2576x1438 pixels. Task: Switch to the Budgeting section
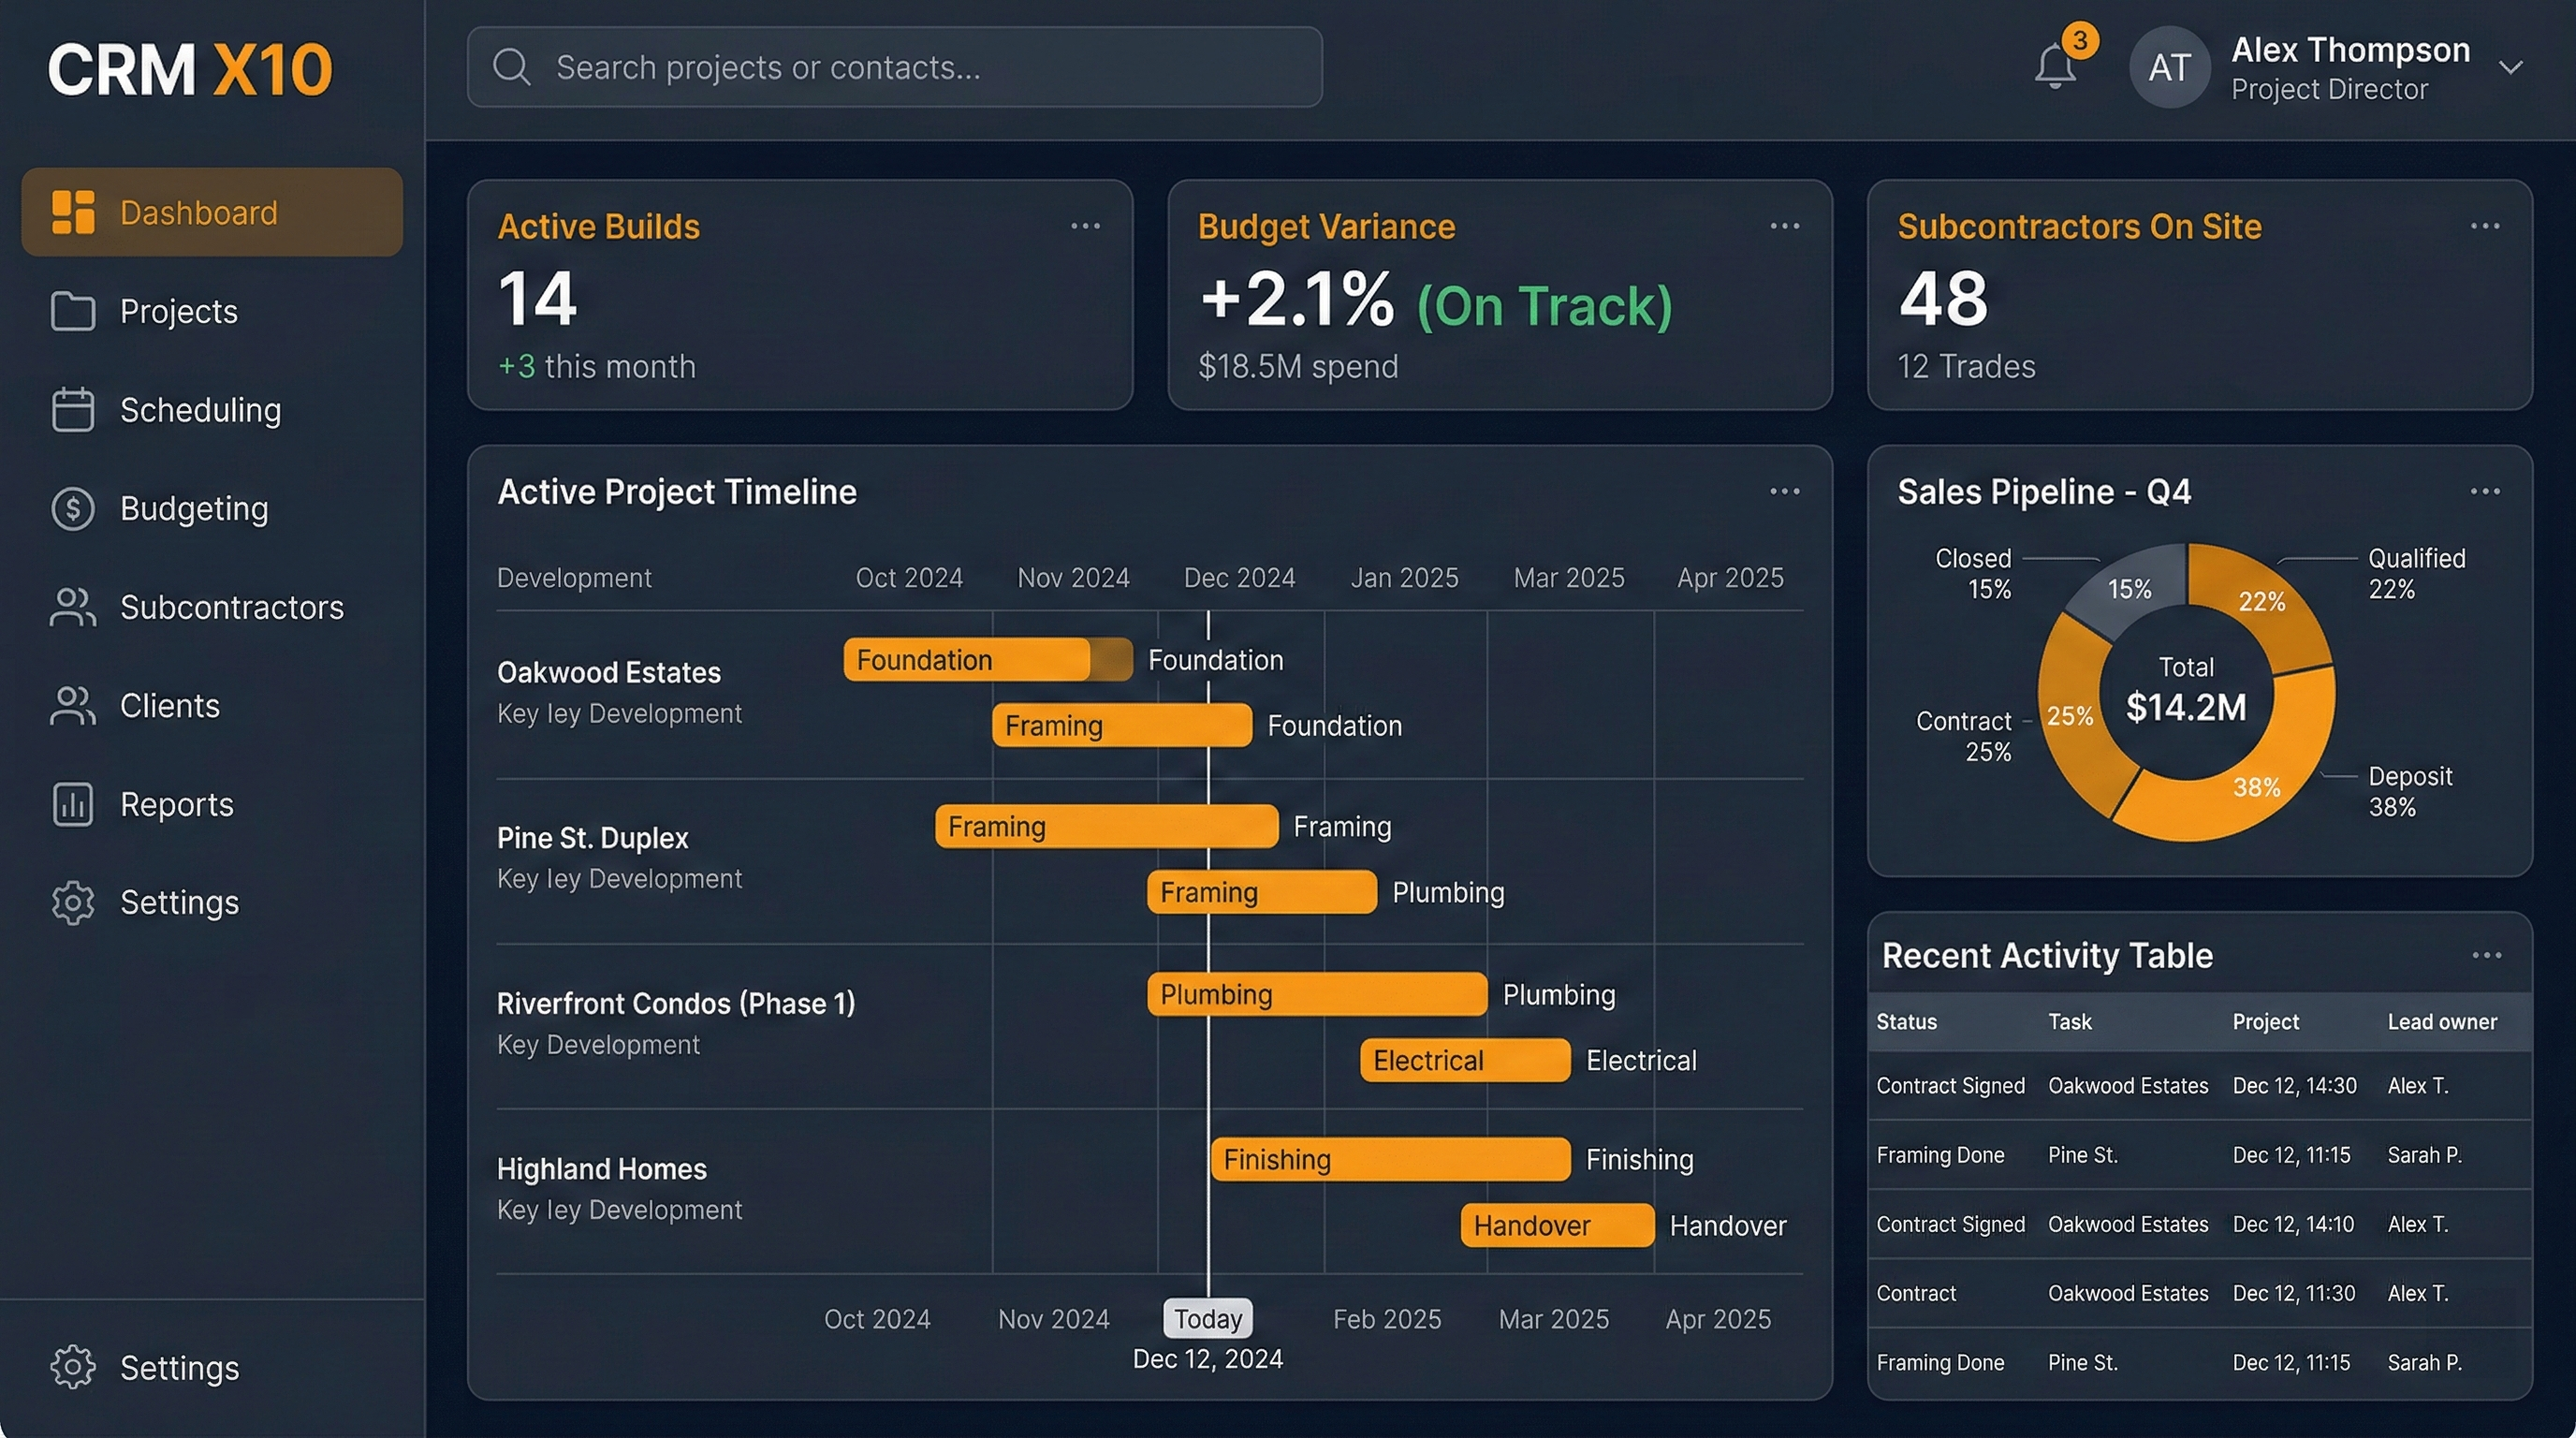194,508
